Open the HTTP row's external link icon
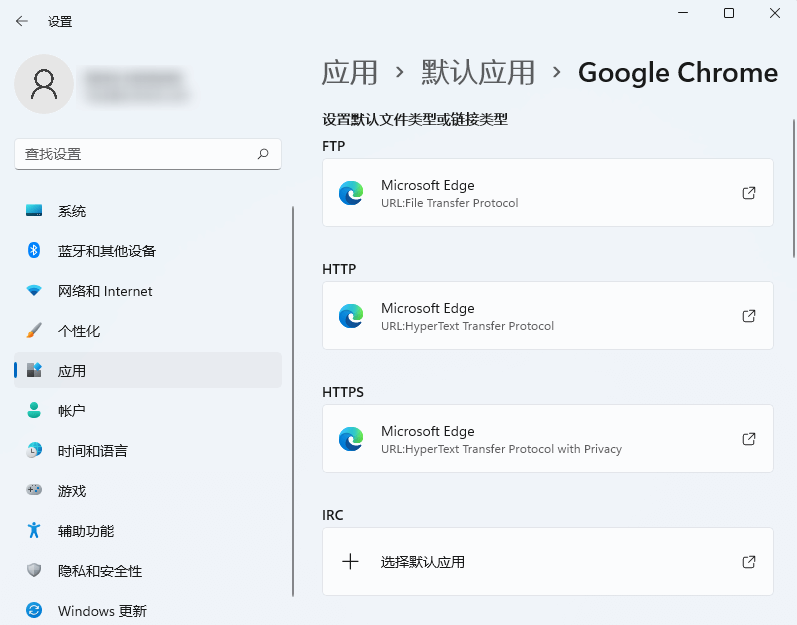The width and height of the screenshot is (797, 625). [x=749, y=316]
